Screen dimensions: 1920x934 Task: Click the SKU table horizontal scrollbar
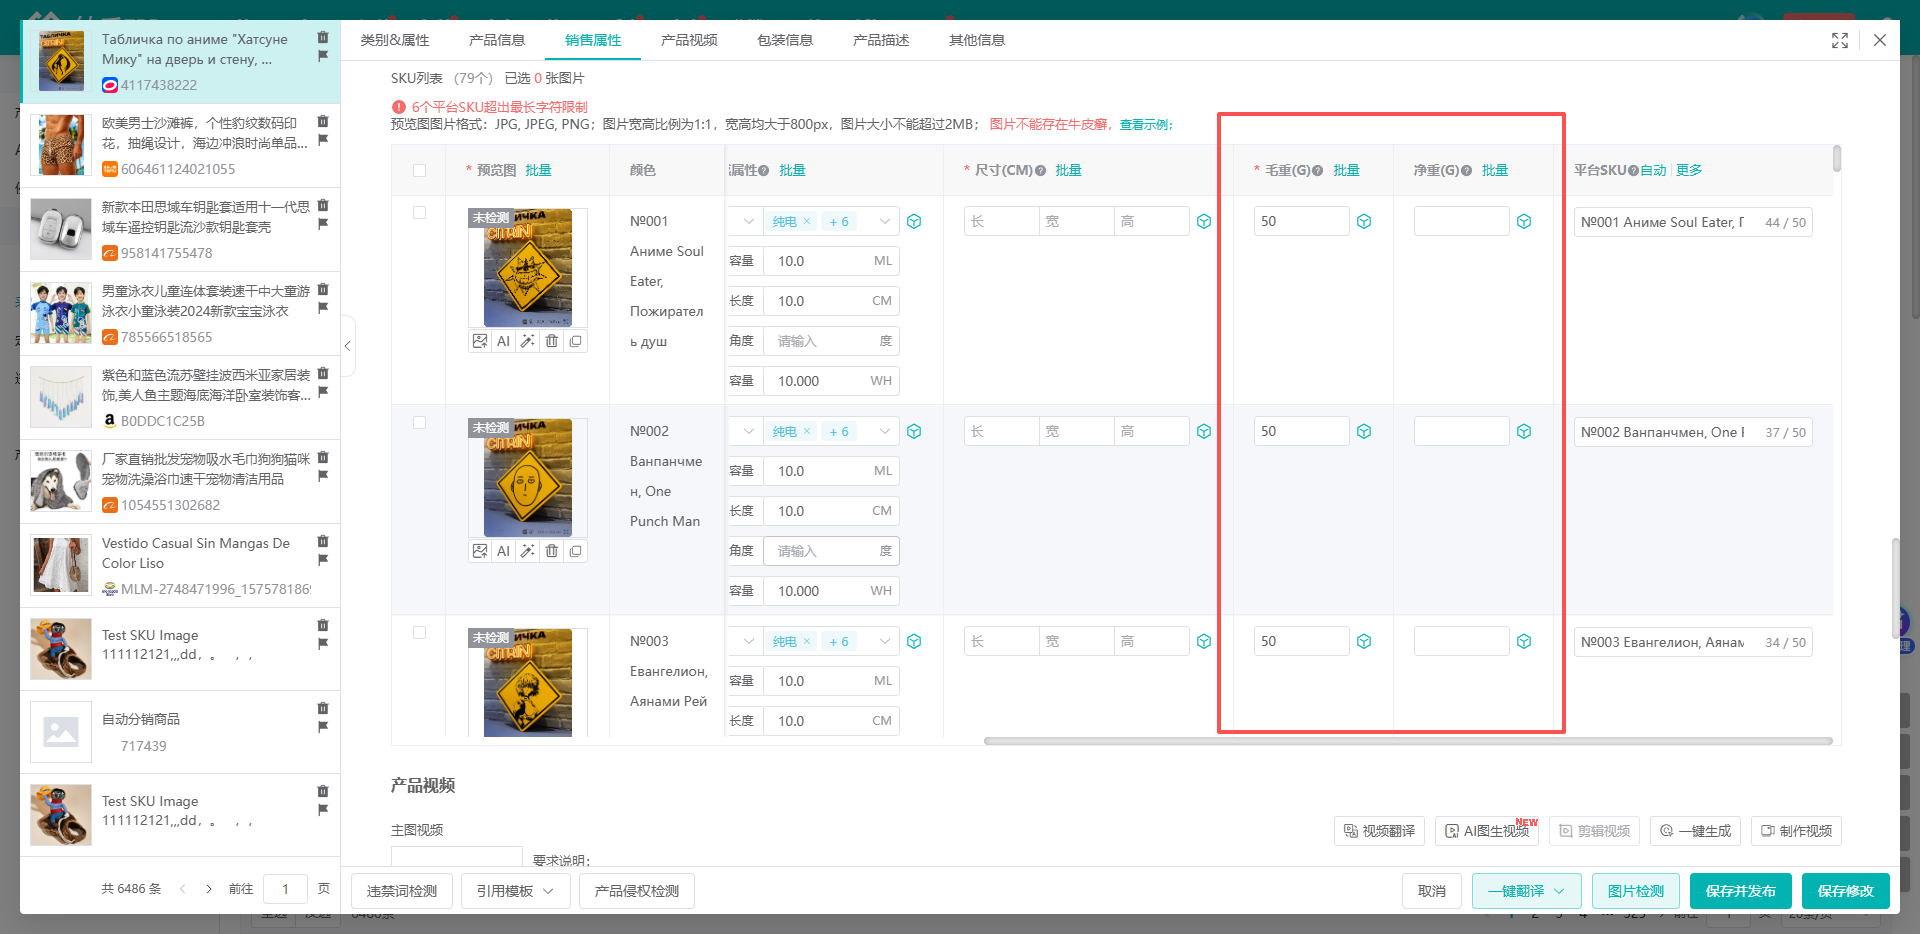1408,741
